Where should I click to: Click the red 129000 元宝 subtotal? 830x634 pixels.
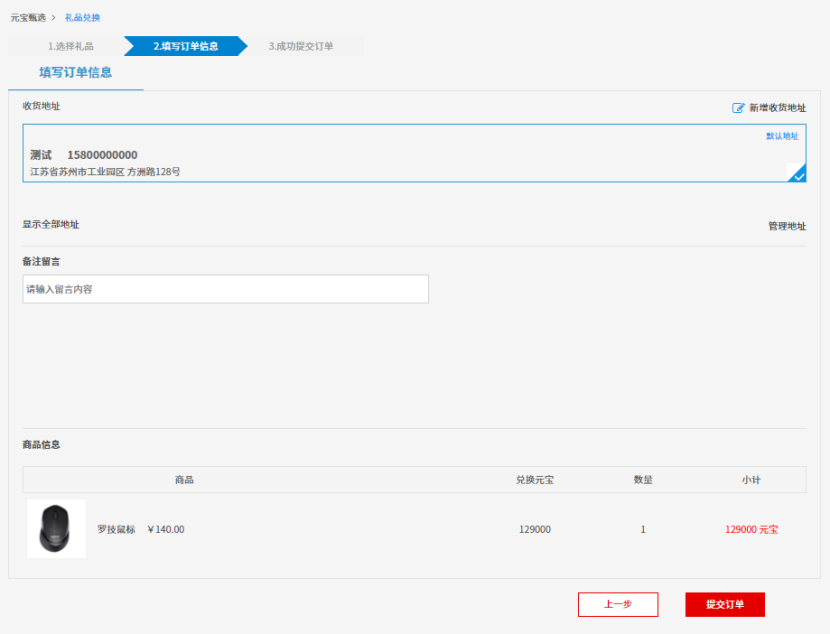point(751,529)
